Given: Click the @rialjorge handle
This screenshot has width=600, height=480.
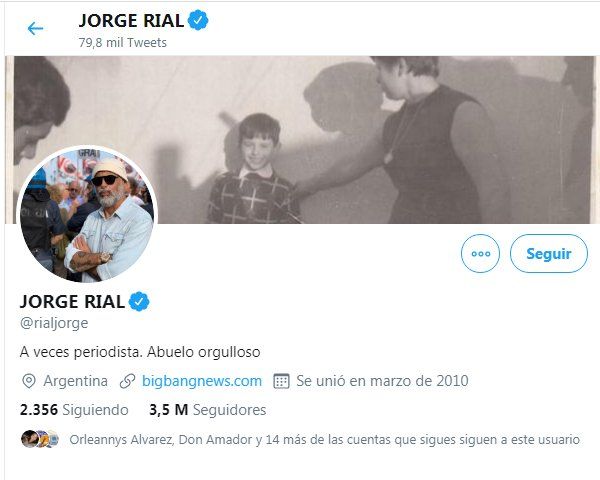Looking at the screenshot, I should coord(54,323).
